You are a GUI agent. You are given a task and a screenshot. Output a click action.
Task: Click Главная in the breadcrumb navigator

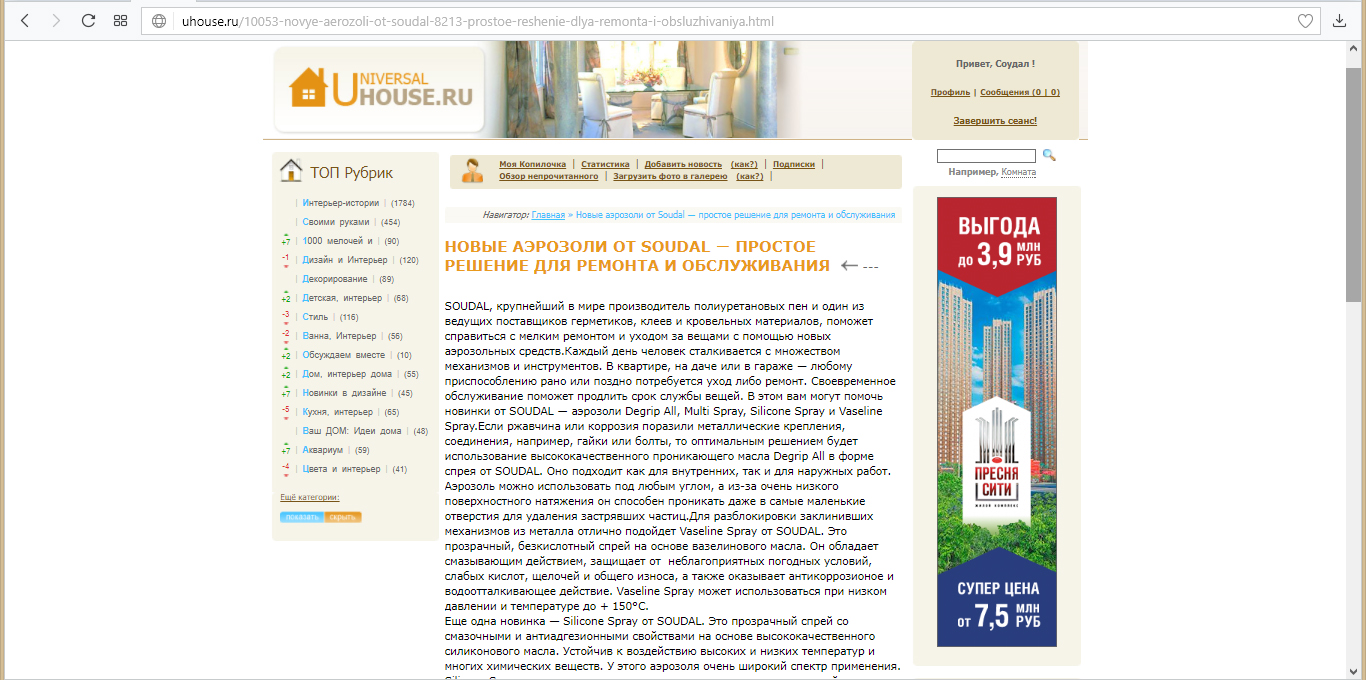548,215
